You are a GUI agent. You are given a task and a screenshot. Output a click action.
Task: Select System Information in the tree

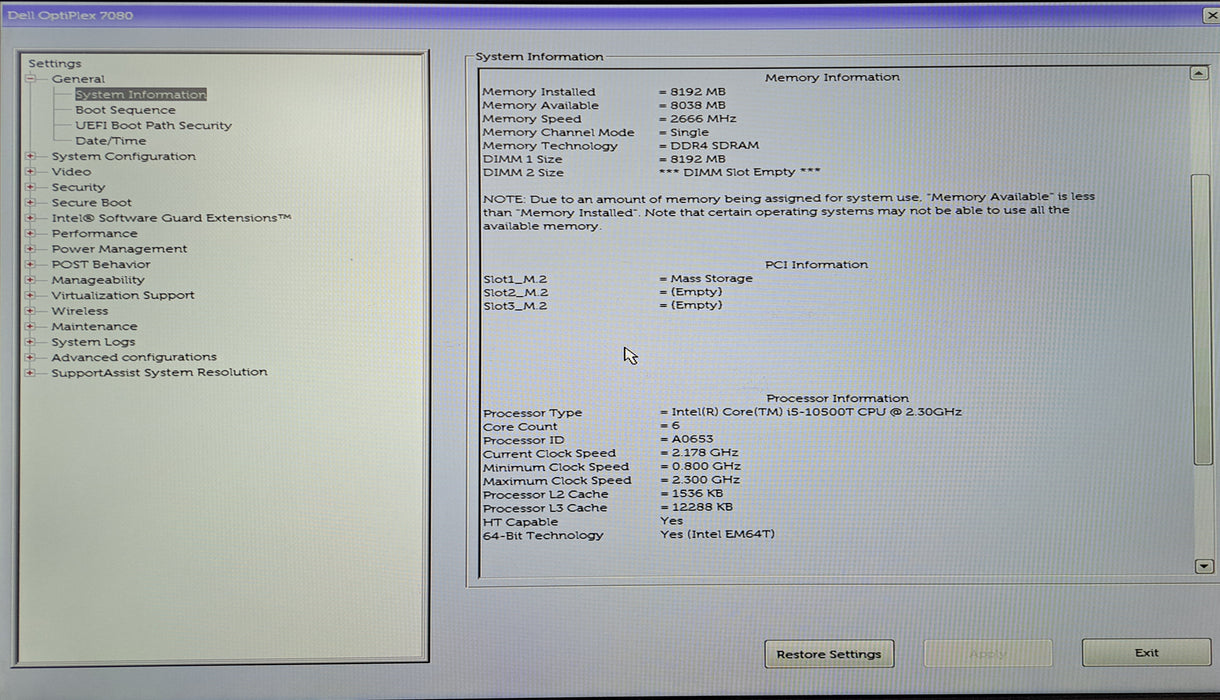click(x=141, y=95)
